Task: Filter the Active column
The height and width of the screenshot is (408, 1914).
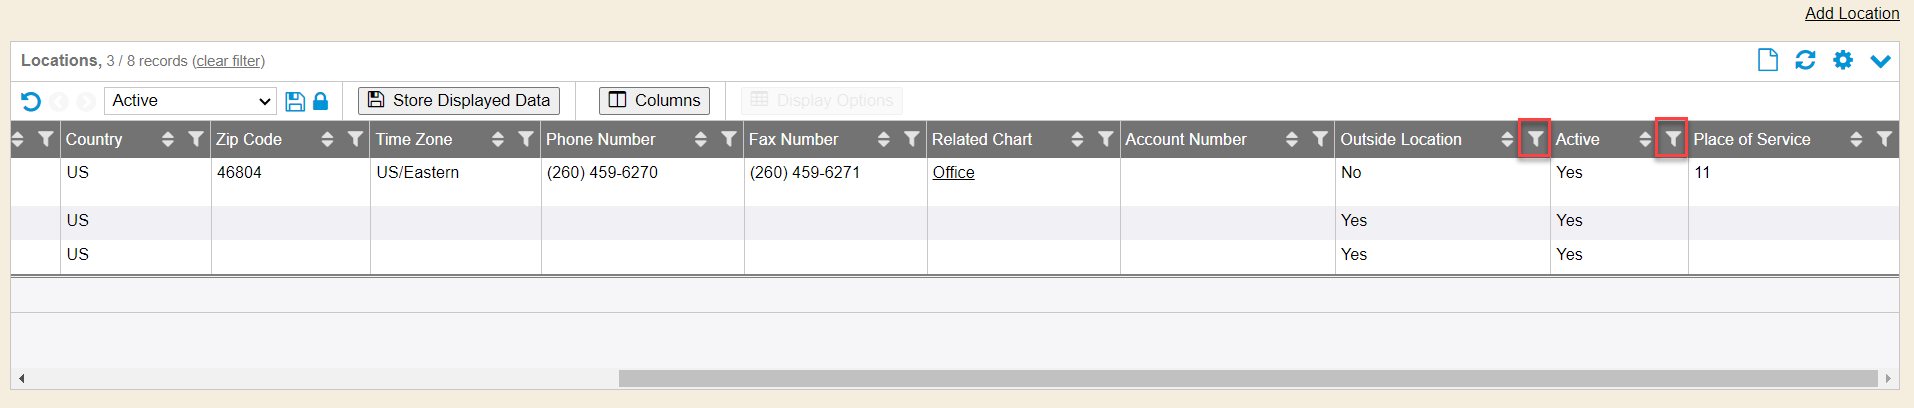Action: tap(1672, 139)
